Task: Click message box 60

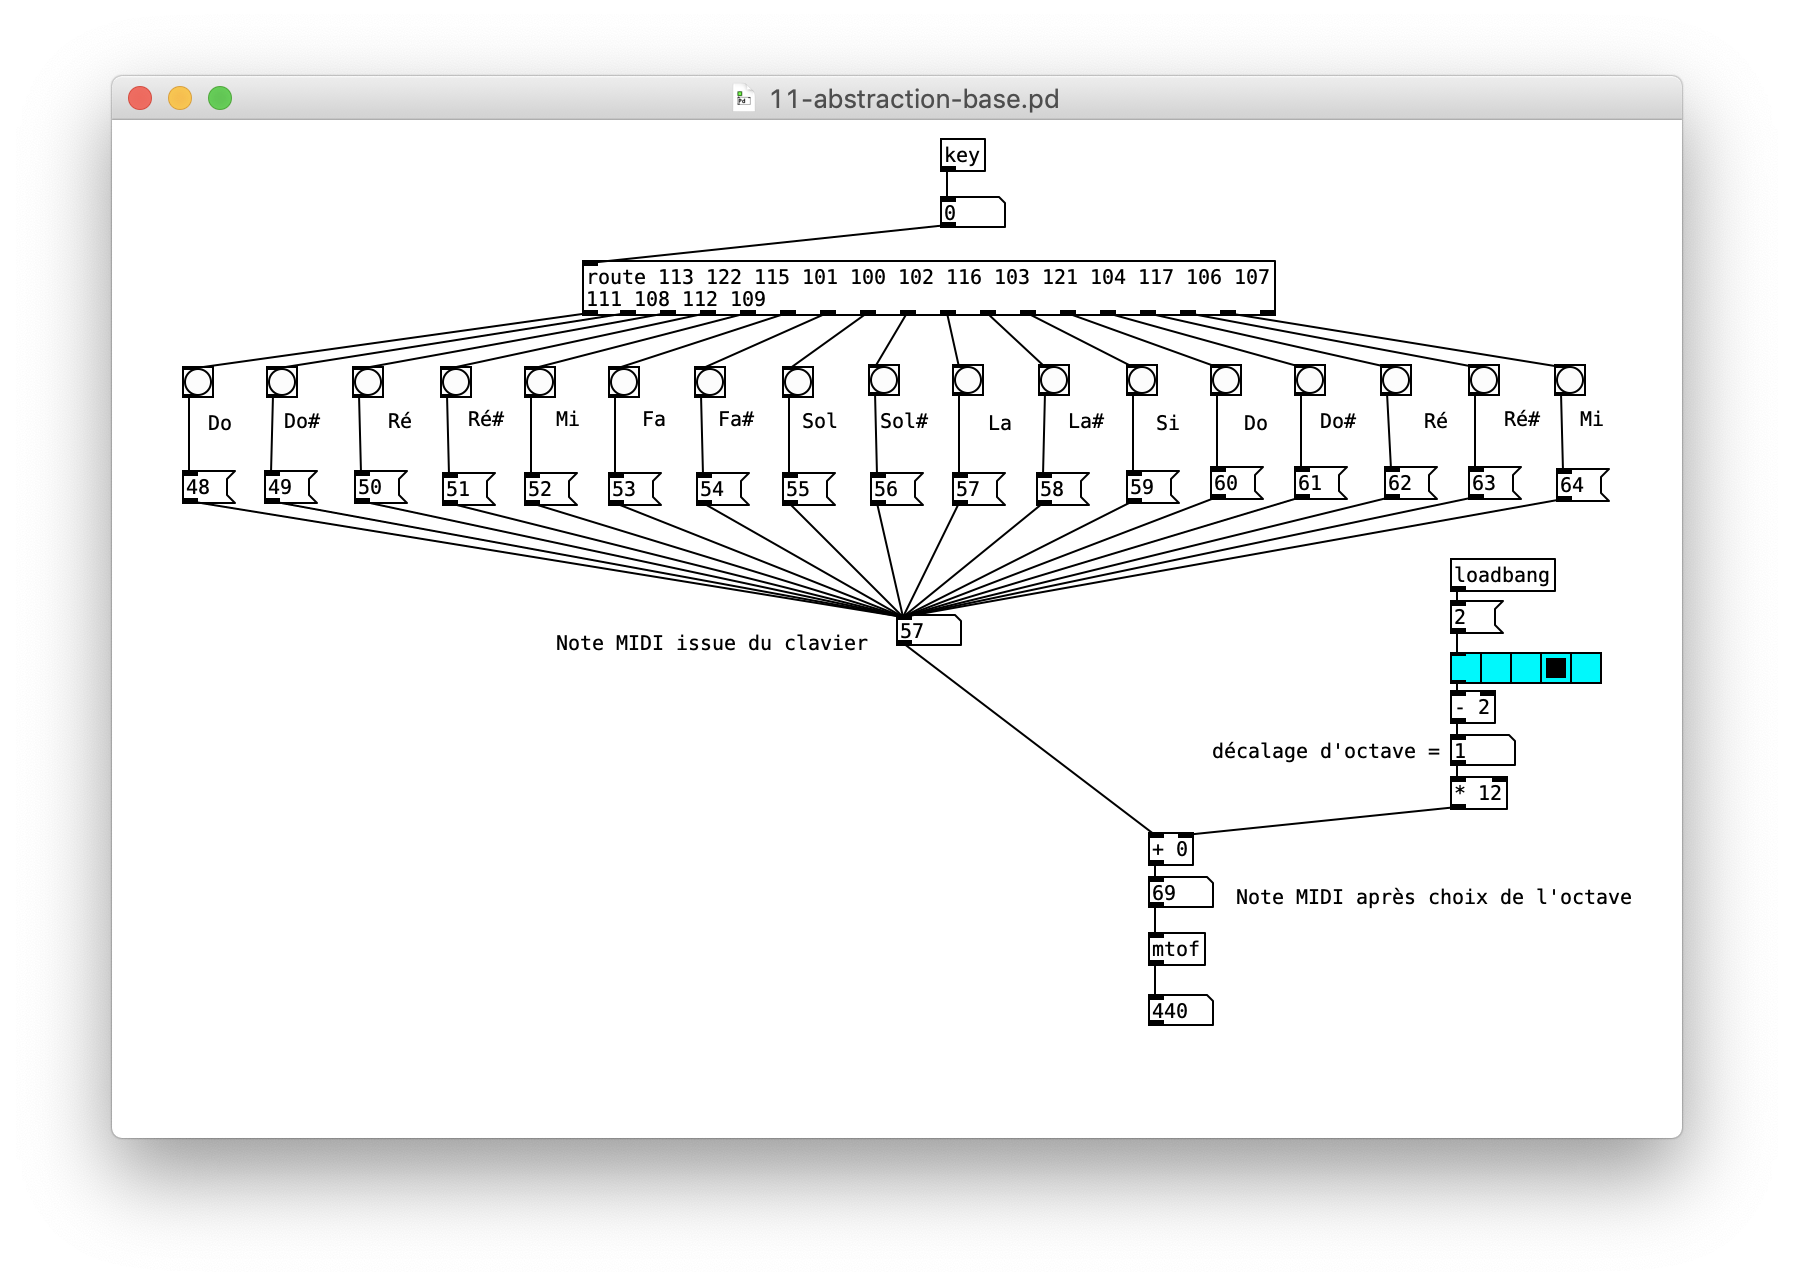Action: click(x=1237, y=483)
